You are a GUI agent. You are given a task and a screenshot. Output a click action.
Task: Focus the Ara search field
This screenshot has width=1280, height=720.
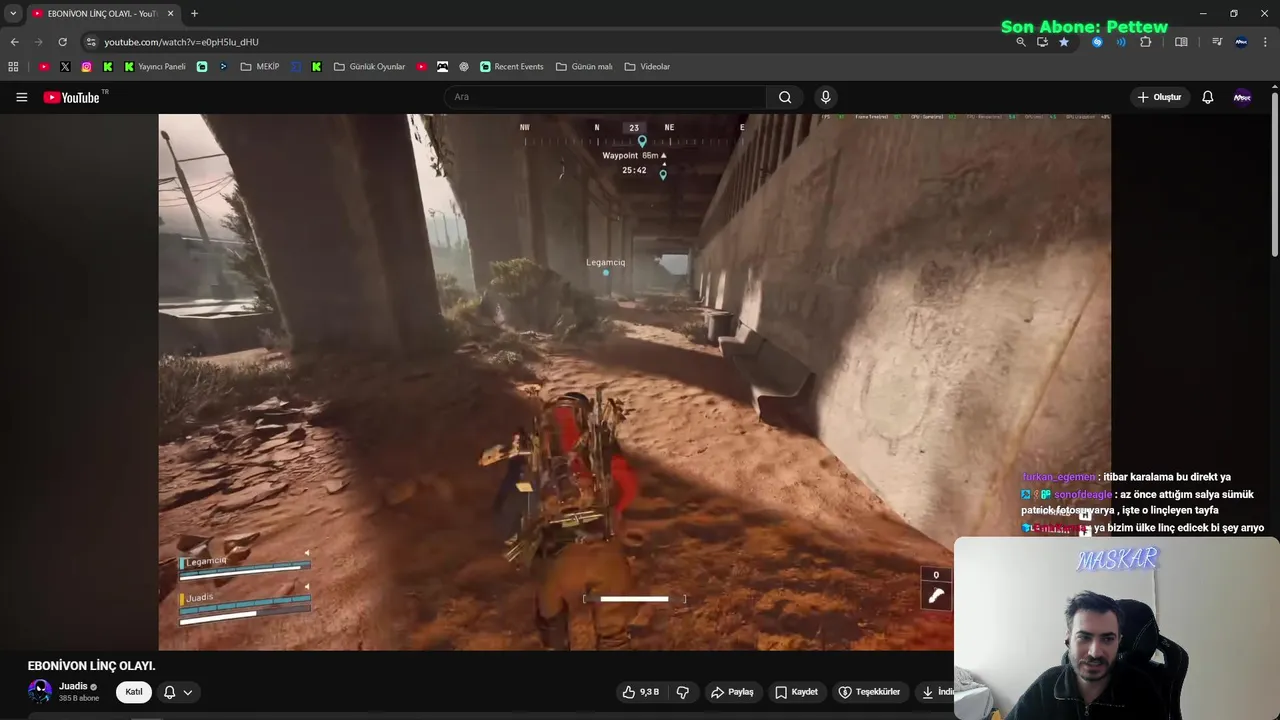pyautogui.click(x=605, y=97)
